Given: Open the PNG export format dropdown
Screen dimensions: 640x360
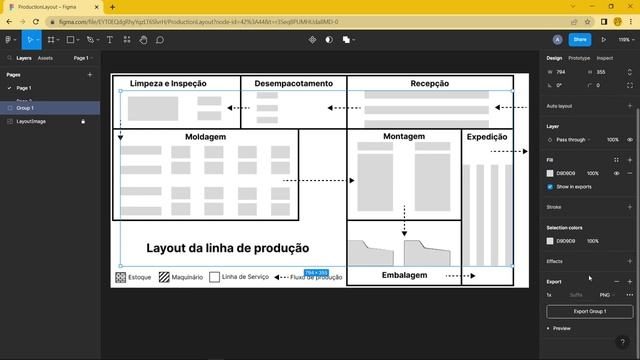Looking at the screenshot, I should pos(607,295).
